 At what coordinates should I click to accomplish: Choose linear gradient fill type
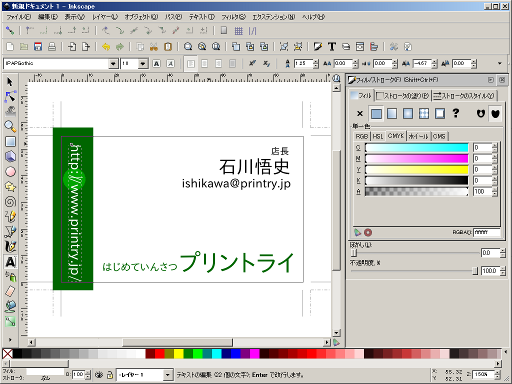coord(392,114)
